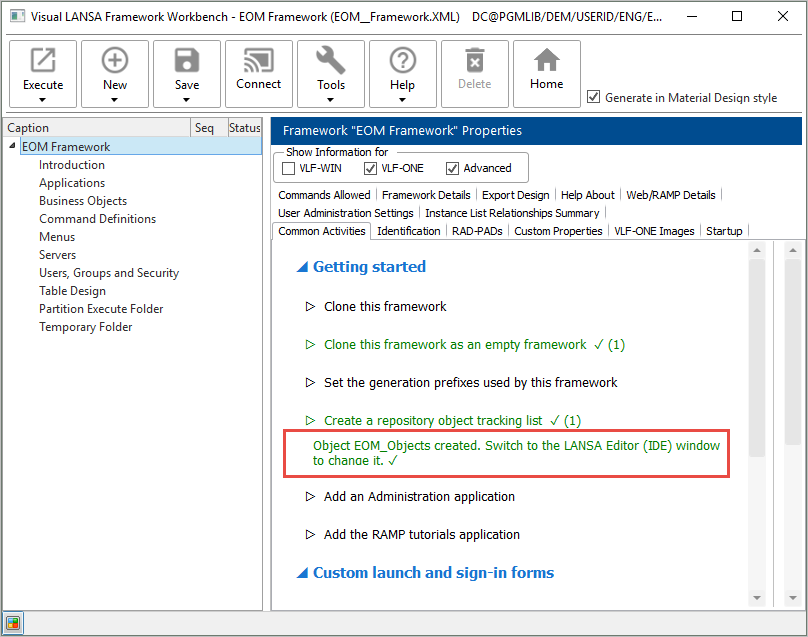The image size is (808, 637).
Task: Uncheck the Advanced checkbox
Action: point(452,169)
